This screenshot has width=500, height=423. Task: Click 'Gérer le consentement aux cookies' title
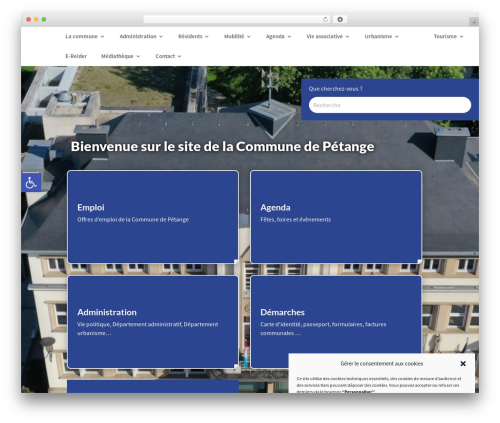[382, 364]
